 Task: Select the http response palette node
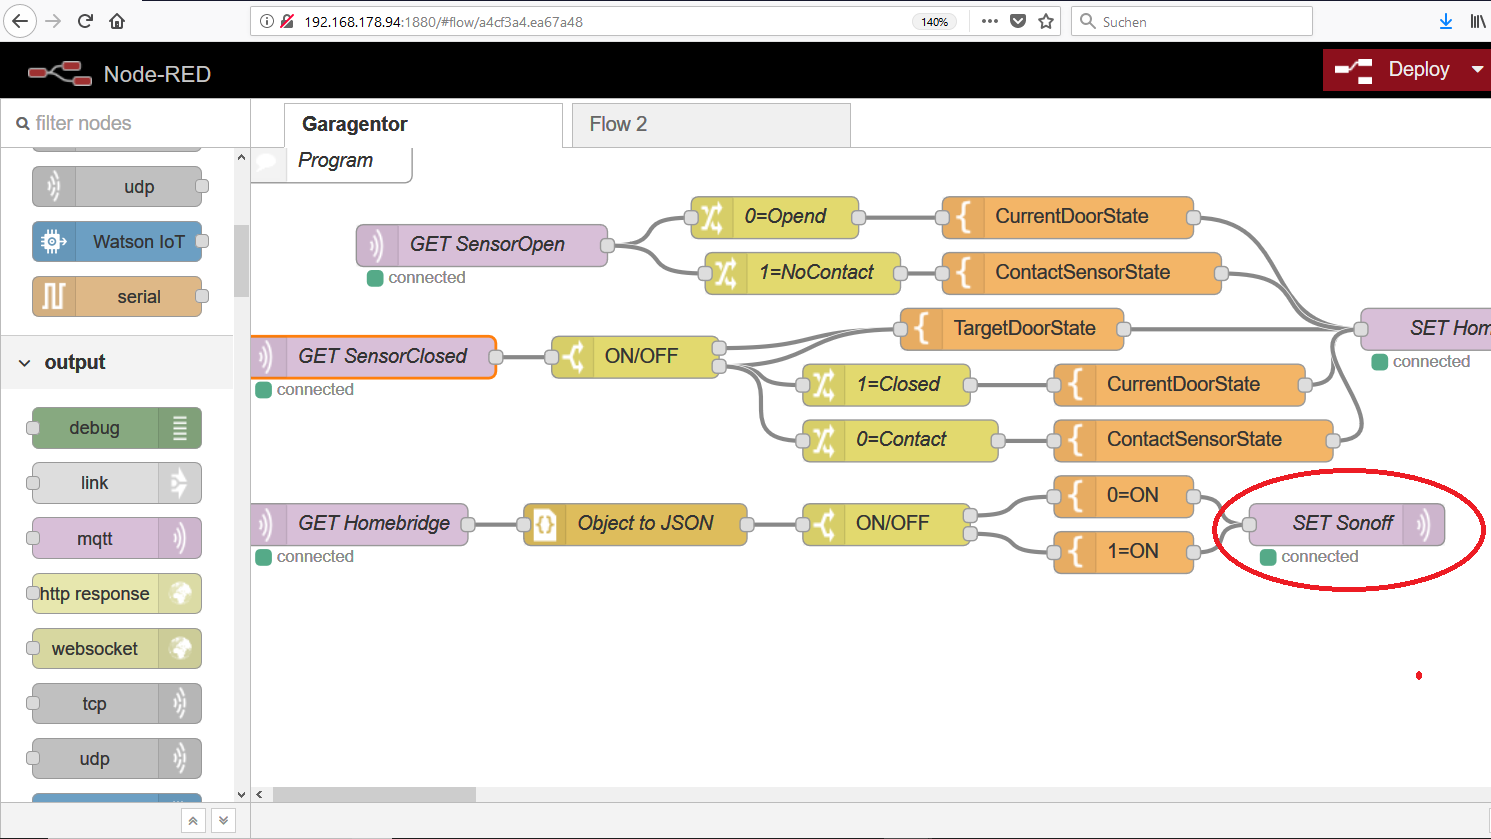pyautogui.click(x=116, y=594)
